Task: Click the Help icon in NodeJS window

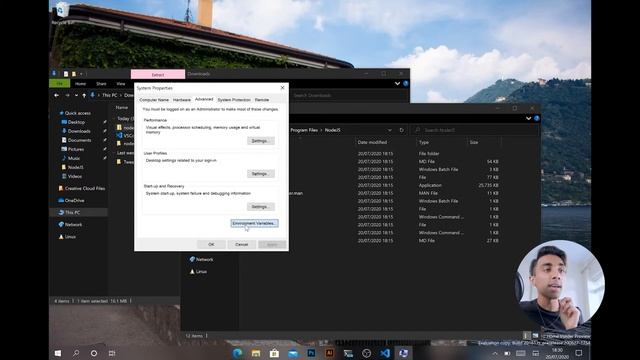Action: point(537,118)
